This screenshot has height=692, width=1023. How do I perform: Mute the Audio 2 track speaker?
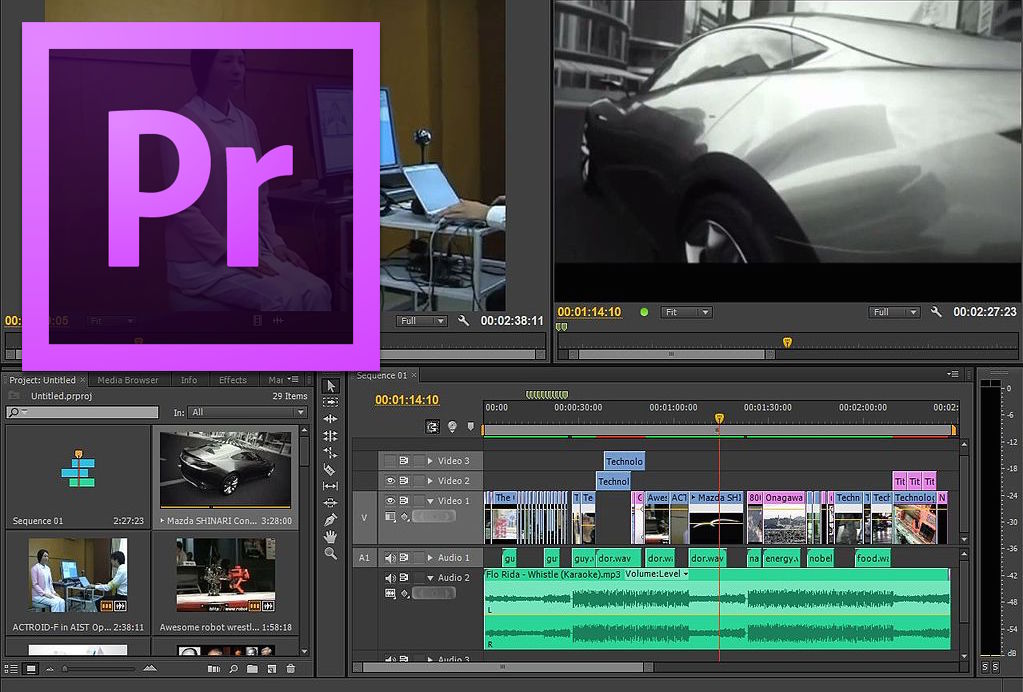(x=390, y=578)
